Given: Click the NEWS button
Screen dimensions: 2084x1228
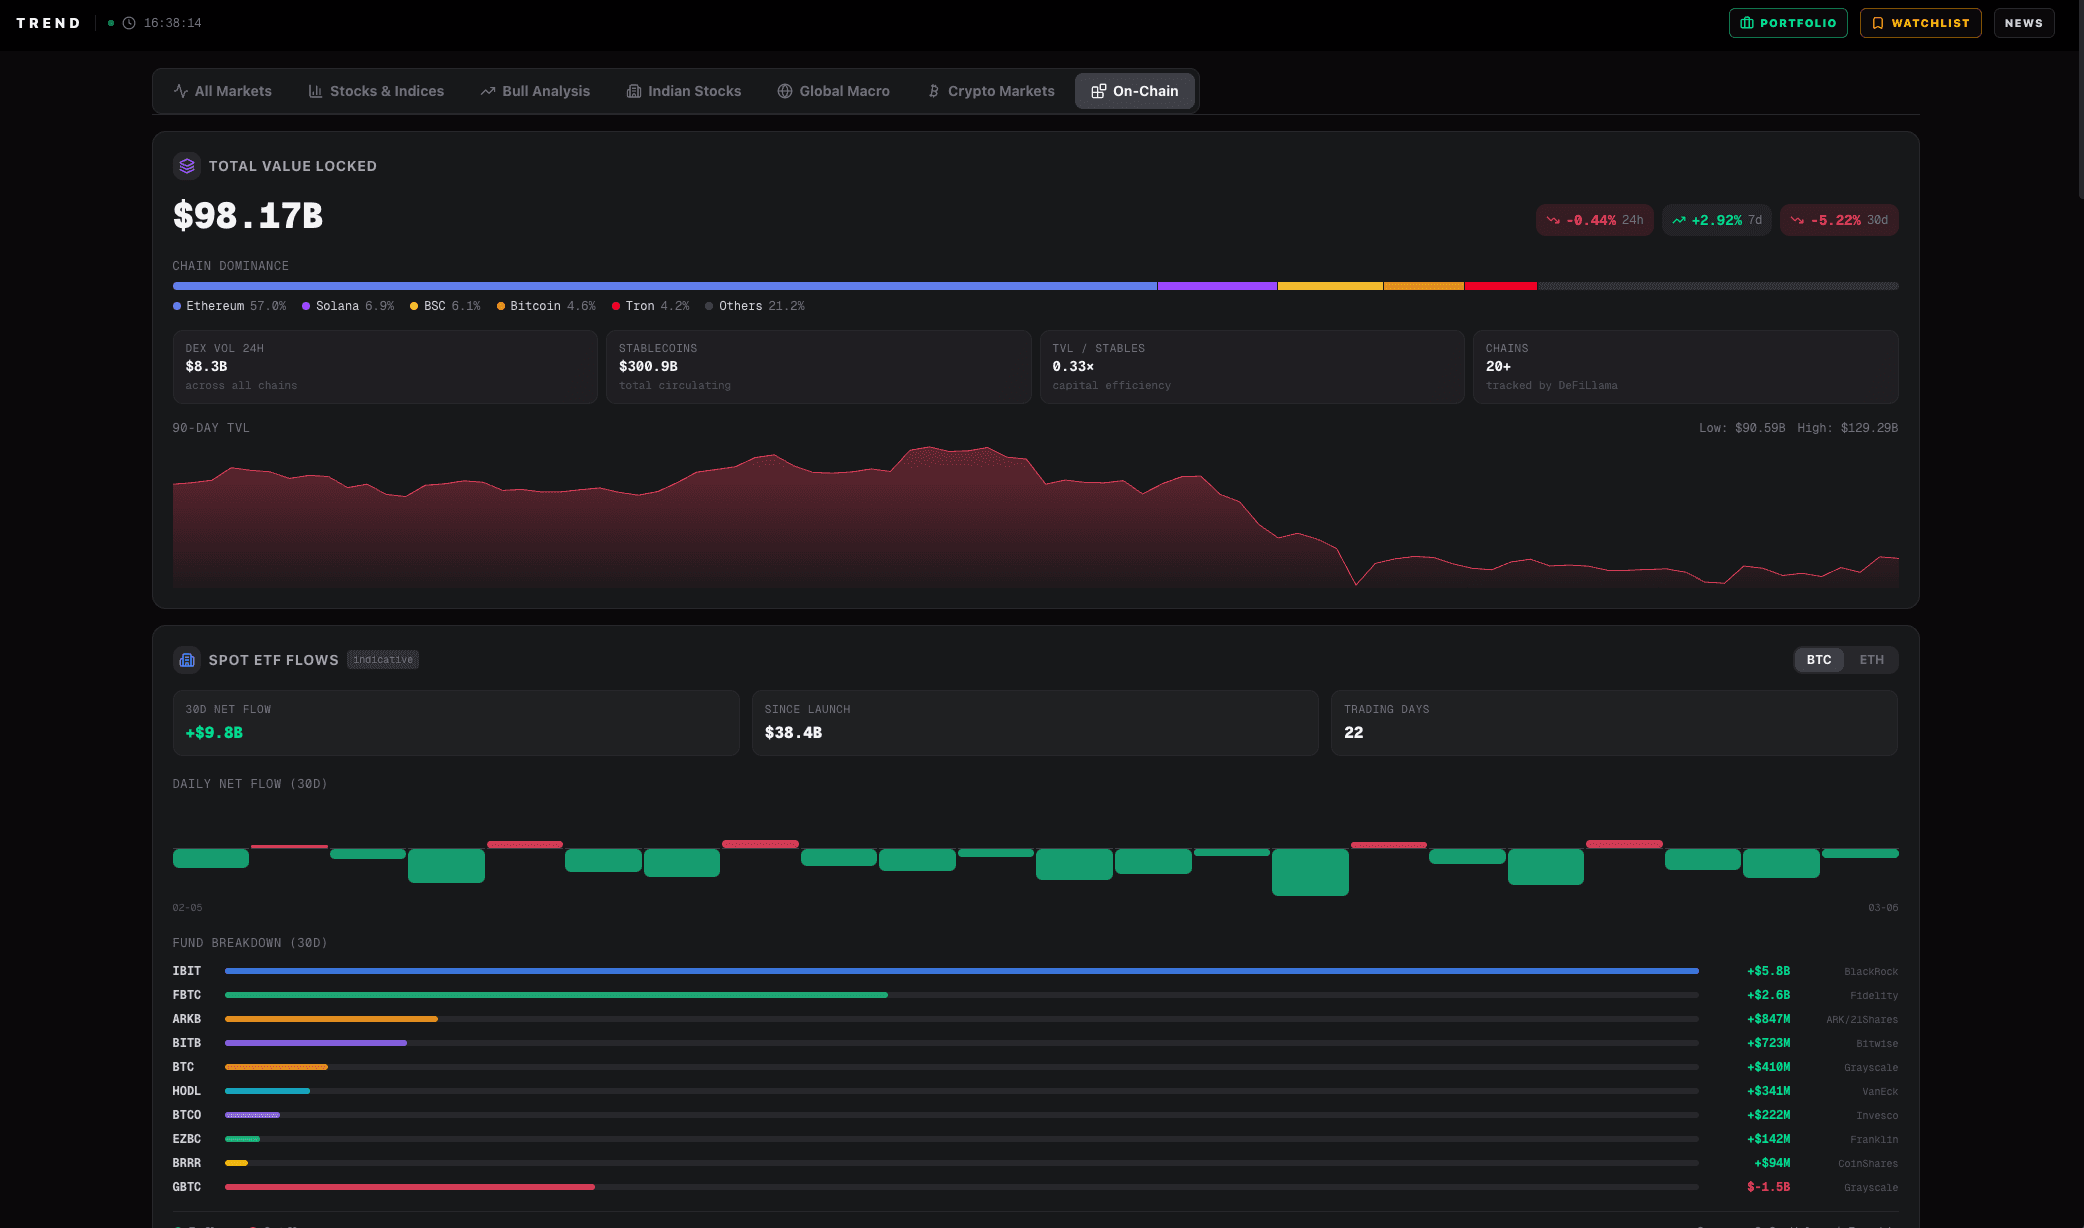Looking at the screenshot, I should pyautogui.click(x=2023, y=22).
